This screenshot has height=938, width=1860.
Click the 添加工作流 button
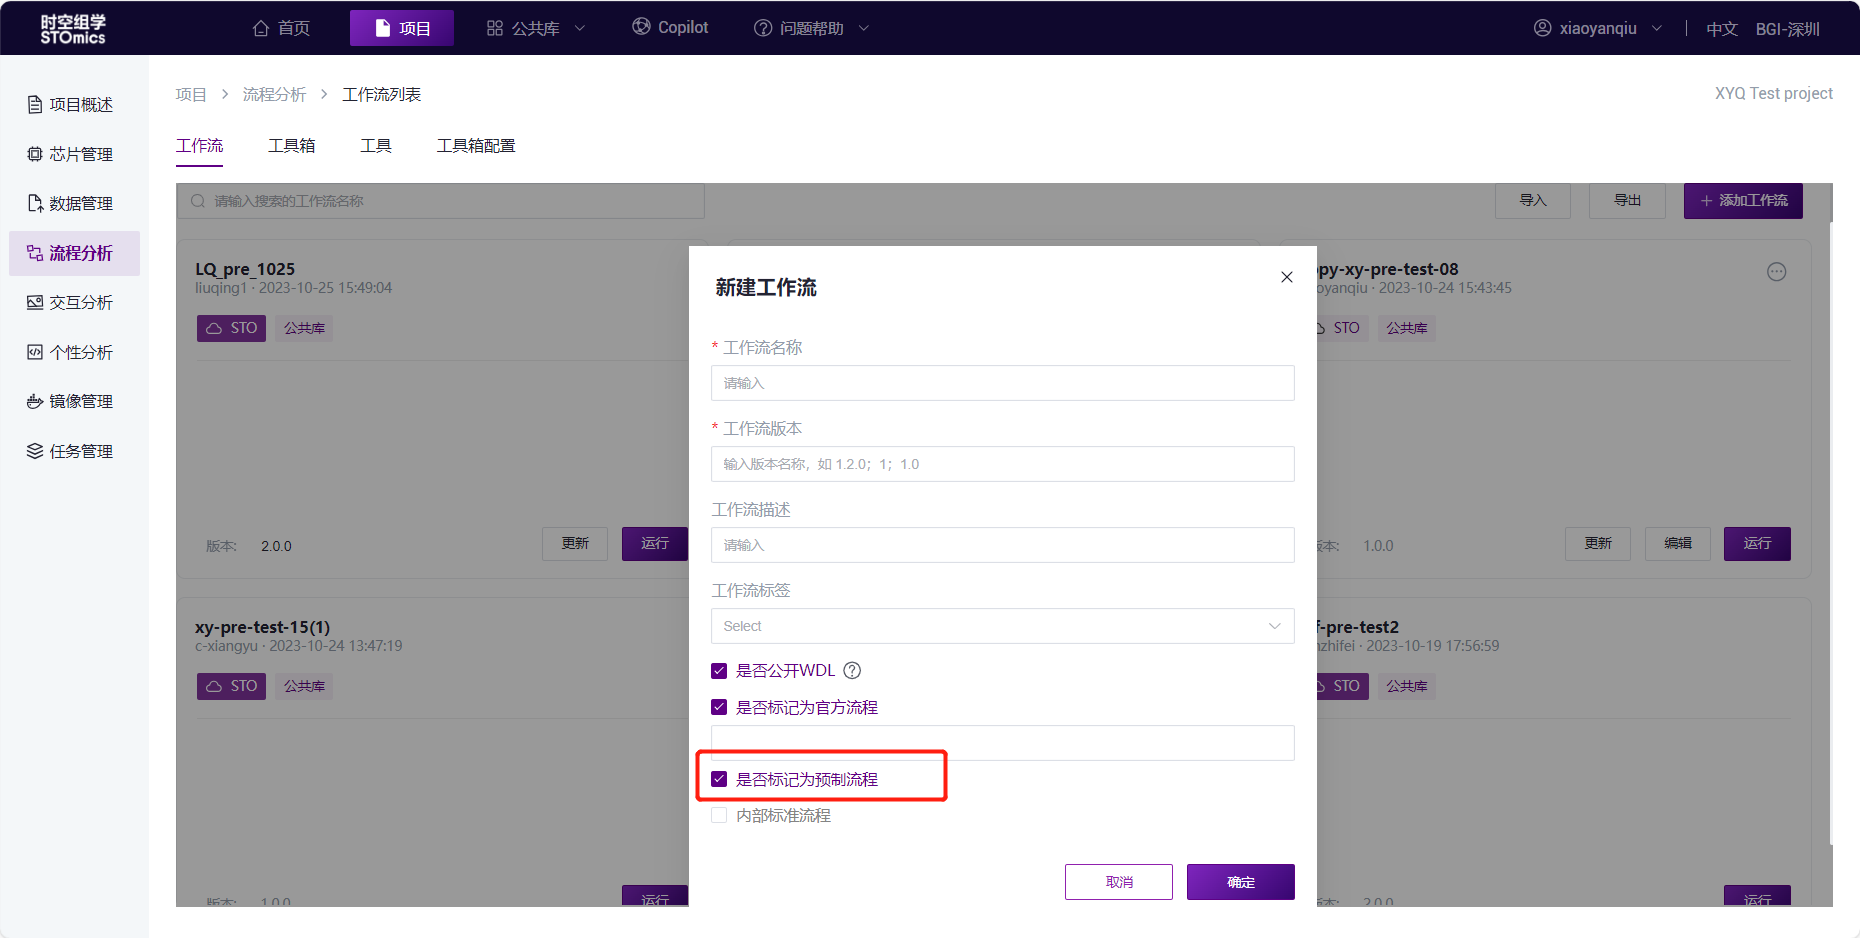click(x=1743, y=200)
